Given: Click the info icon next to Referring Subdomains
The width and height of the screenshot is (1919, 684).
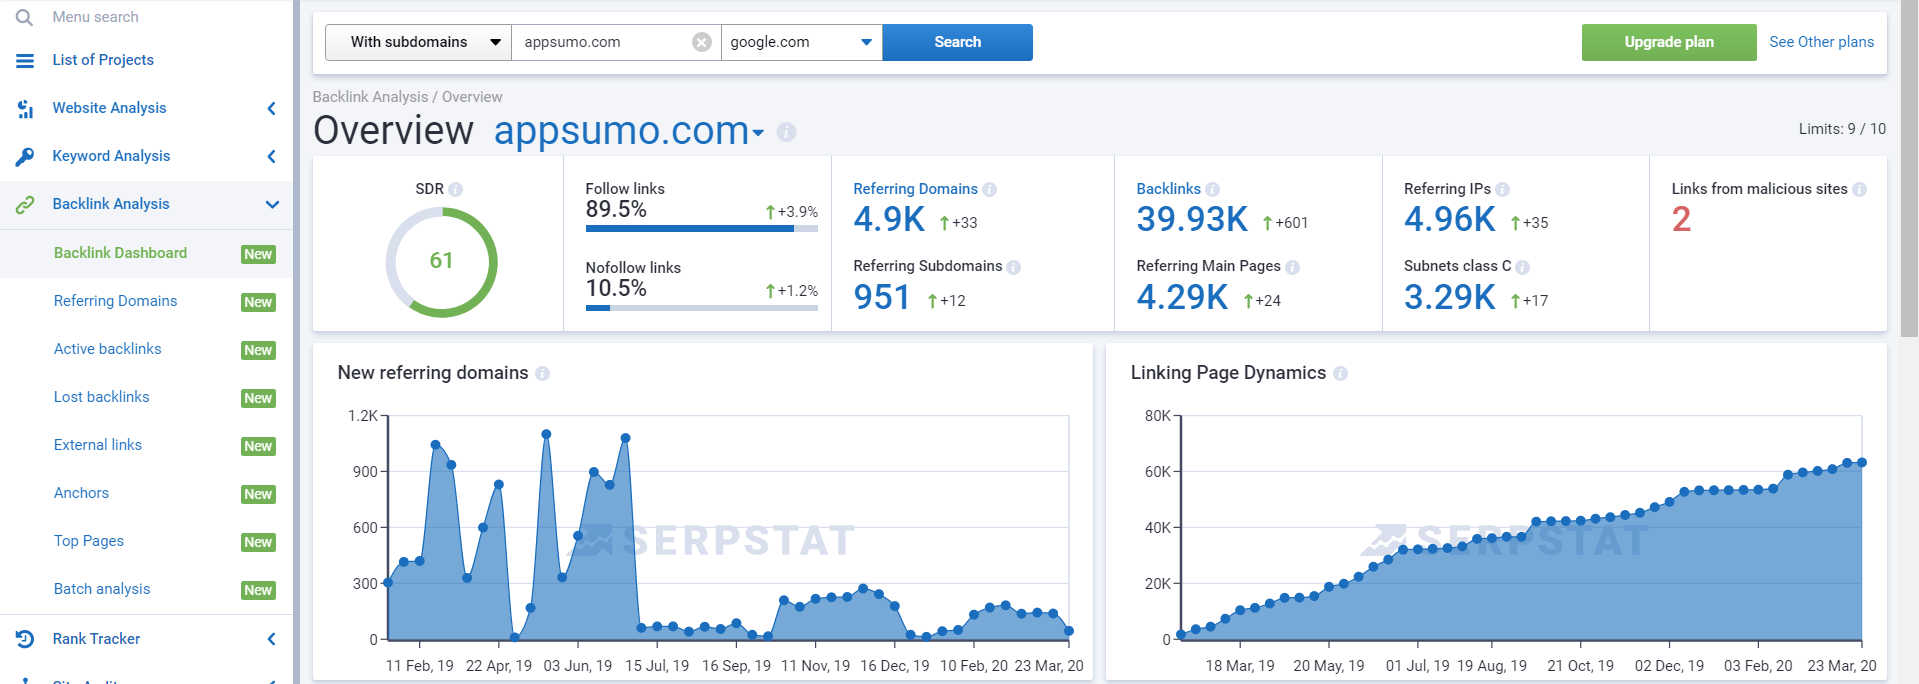Looking at the screenshot, I should tap(1014, 267).
